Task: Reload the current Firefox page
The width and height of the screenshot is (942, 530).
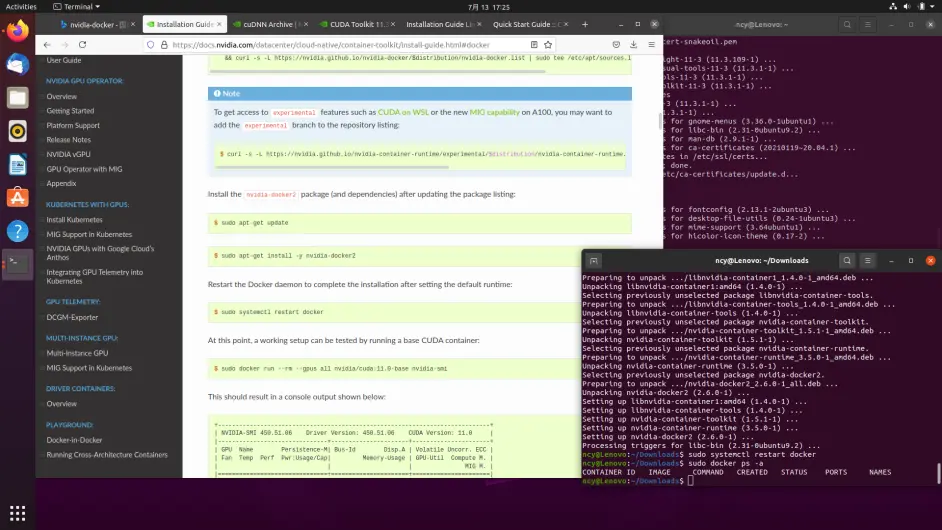Action: 82,44
